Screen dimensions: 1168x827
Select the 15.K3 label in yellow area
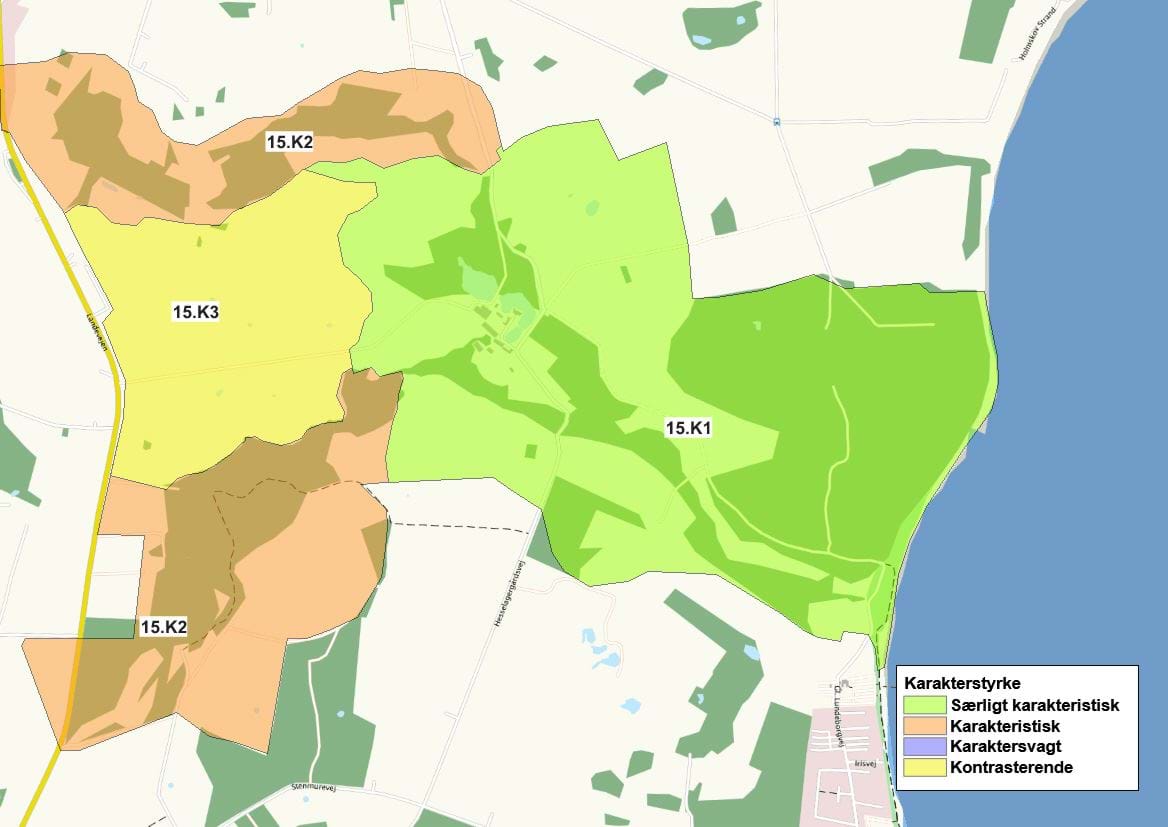click(195, 312)
